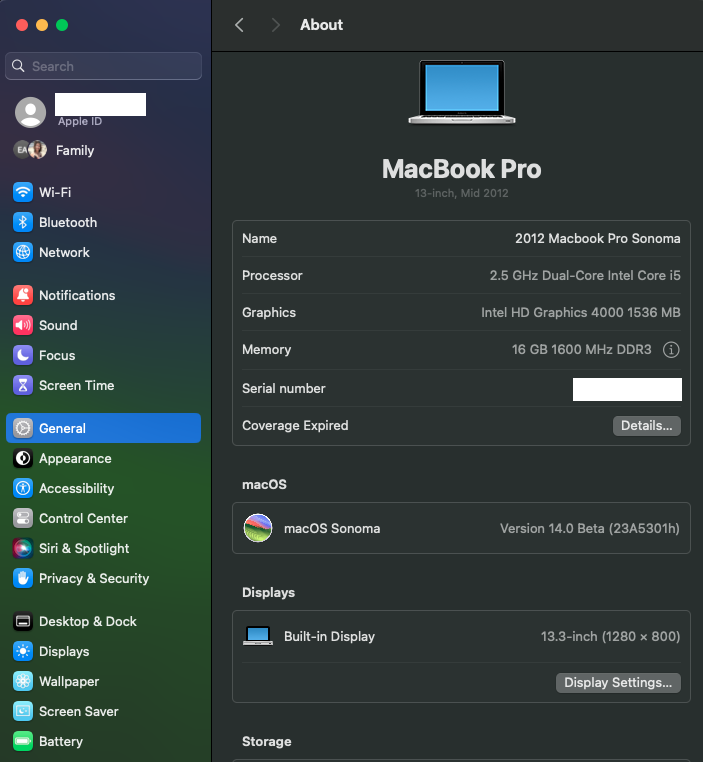Viewport: 703px width, 762px height.
Task: Select Notifications label in sidebar
Action: tap(77, 295)
